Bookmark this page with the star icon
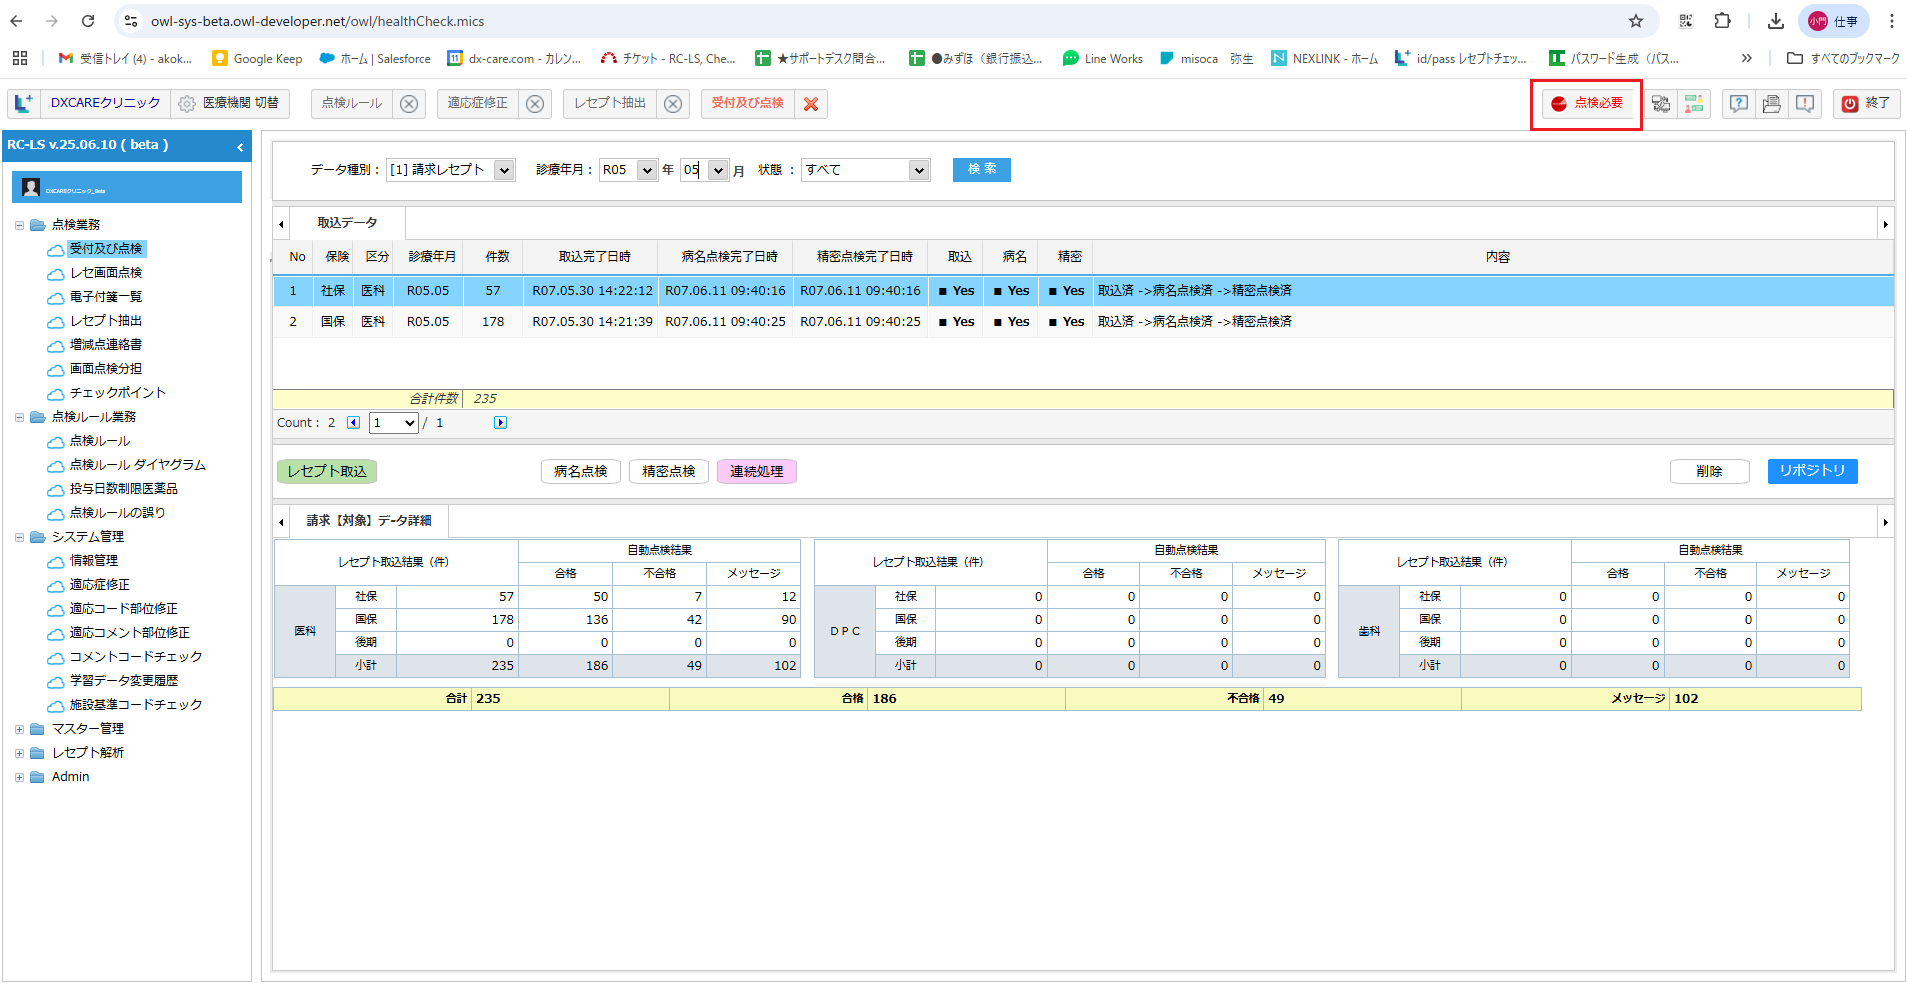The image size is (1907, 983). click(1636, 21)
